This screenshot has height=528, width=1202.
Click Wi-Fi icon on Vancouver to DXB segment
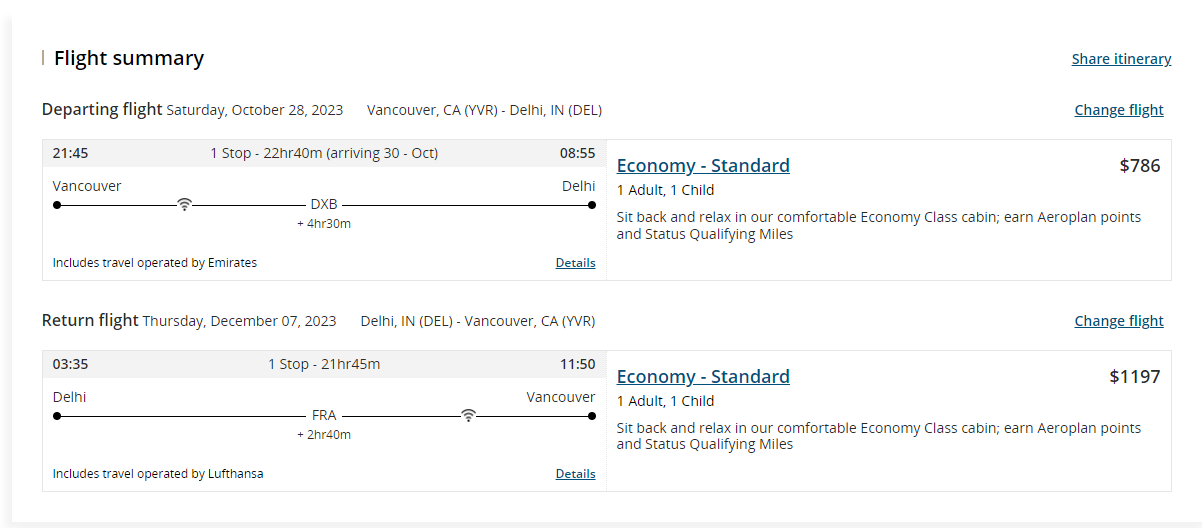pyautogui.click(x=184, y=204)
